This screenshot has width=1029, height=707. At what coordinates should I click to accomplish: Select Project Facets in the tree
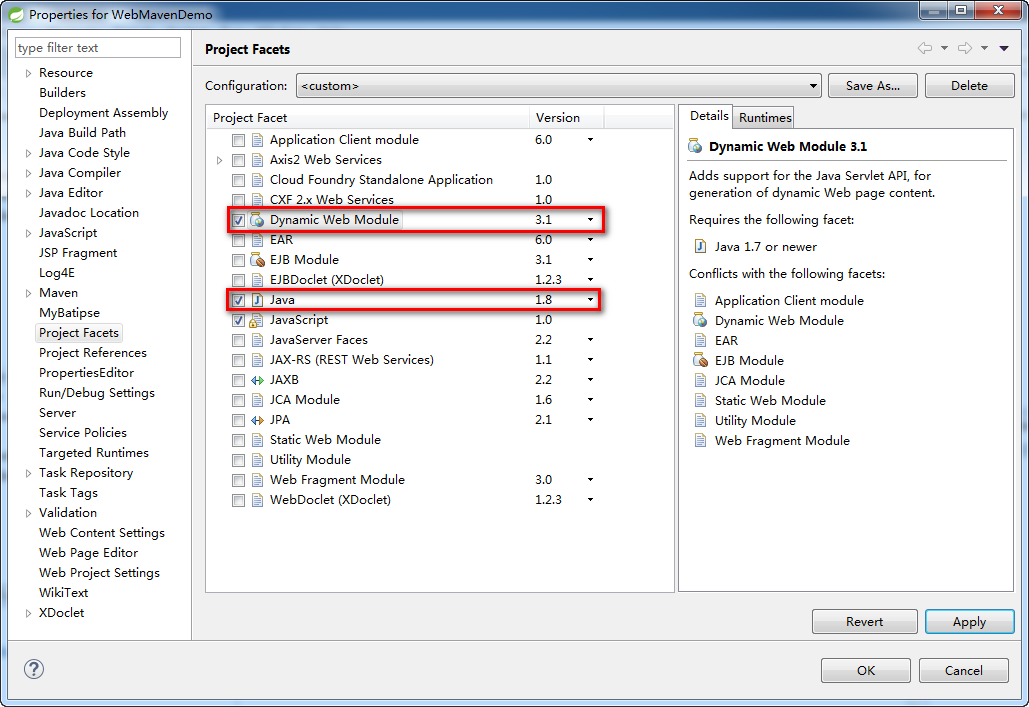coord(79,333)
